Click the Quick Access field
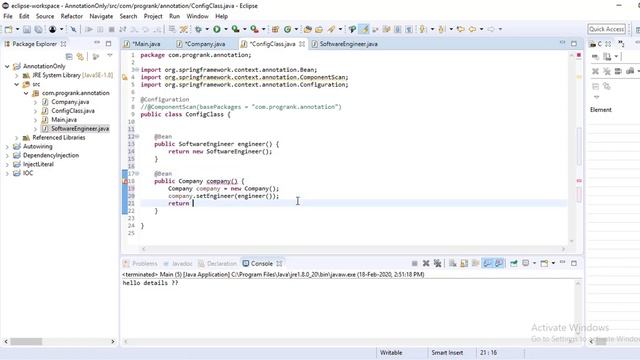The width and height of the screenshot is (640, 360). [607, 29]
